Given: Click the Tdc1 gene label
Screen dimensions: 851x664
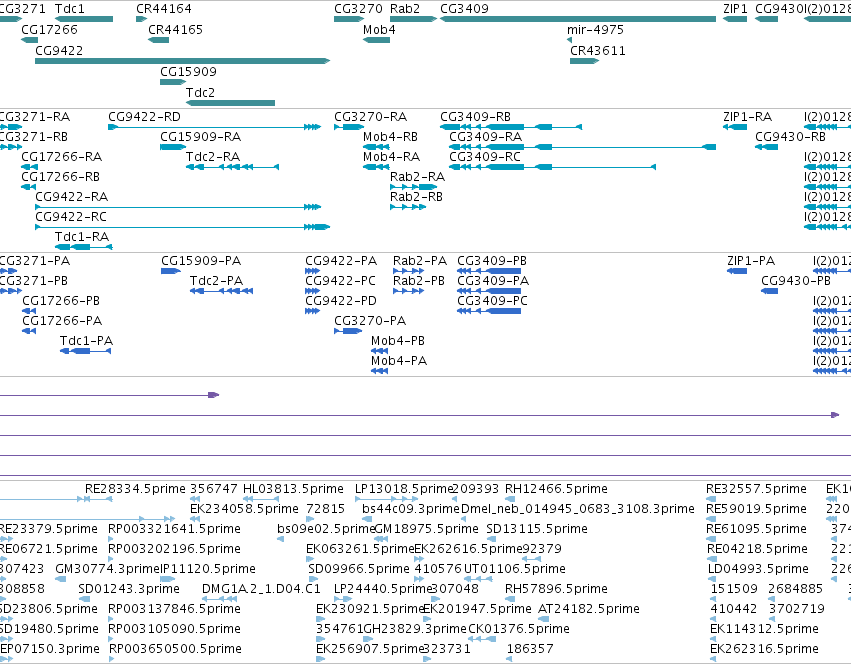Looking at the screenshot, I should click(x=70, y=9).
